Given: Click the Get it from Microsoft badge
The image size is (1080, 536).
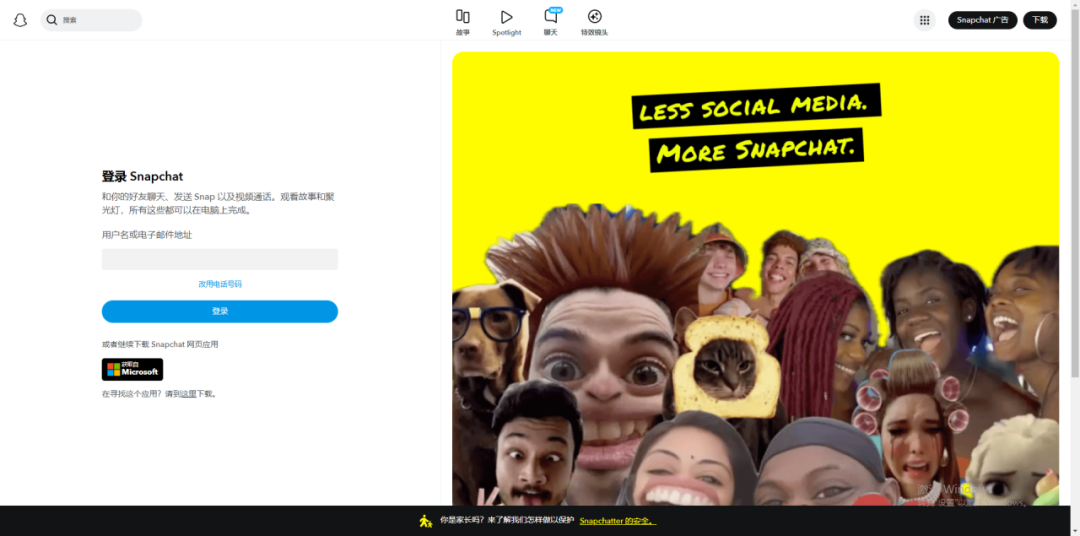Looking at the screenshot, I should coord(132,370).
